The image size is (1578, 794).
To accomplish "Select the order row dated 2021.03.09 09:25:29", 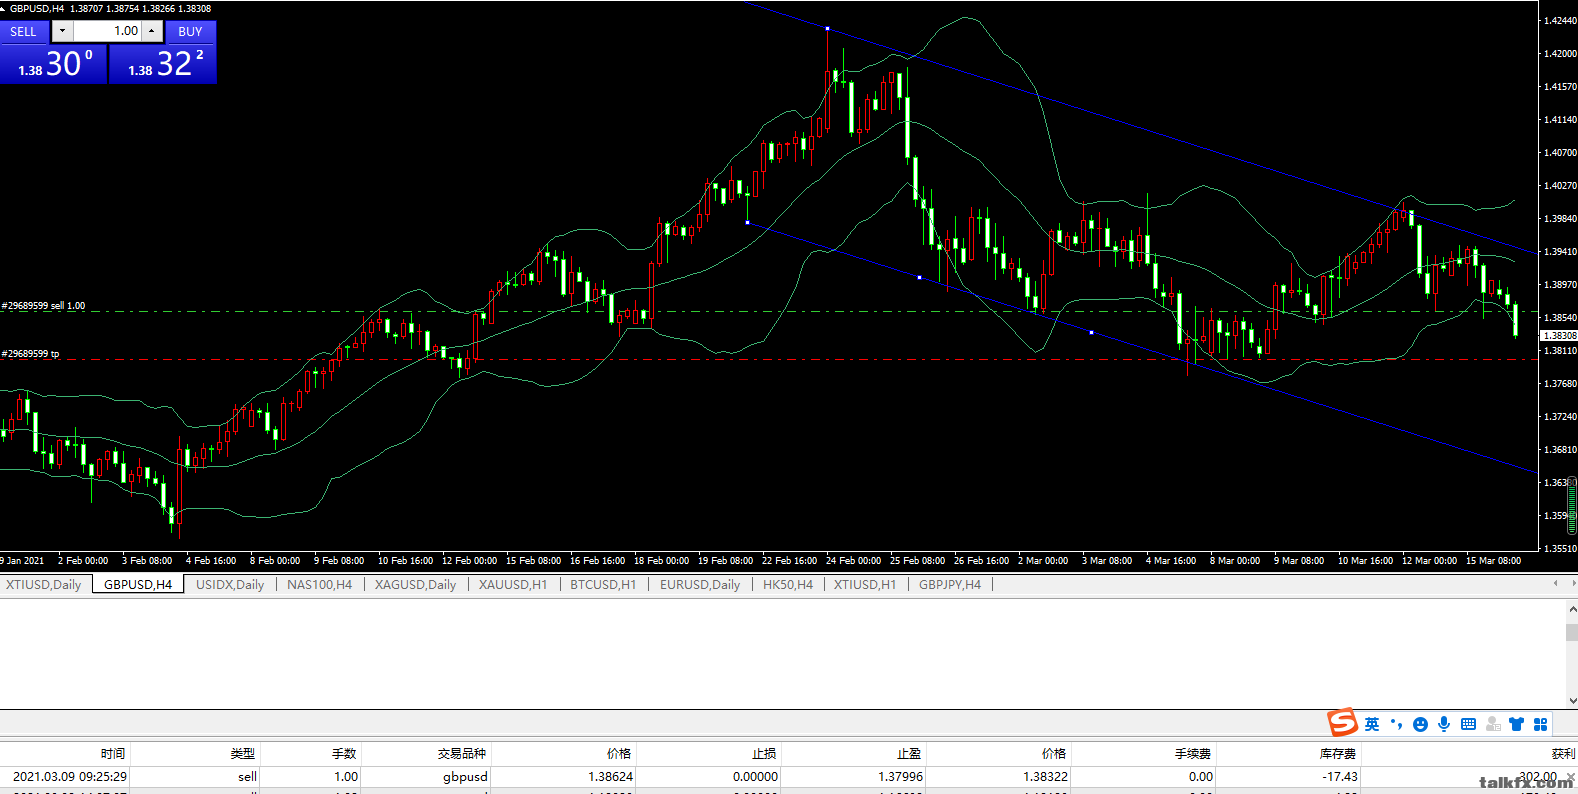I will [x=789, y=776].
